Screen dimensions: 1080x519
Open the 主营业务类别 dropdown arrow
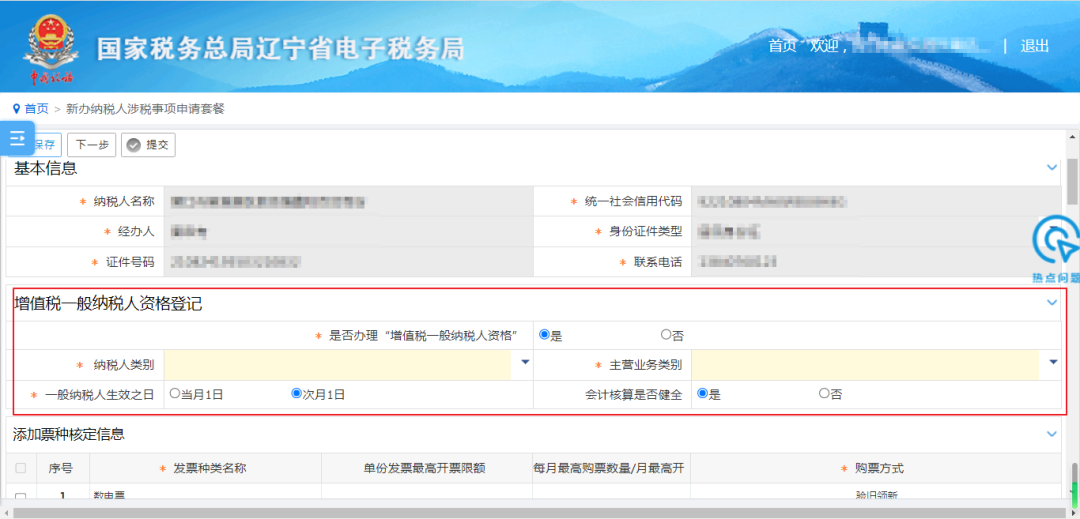1053,361
